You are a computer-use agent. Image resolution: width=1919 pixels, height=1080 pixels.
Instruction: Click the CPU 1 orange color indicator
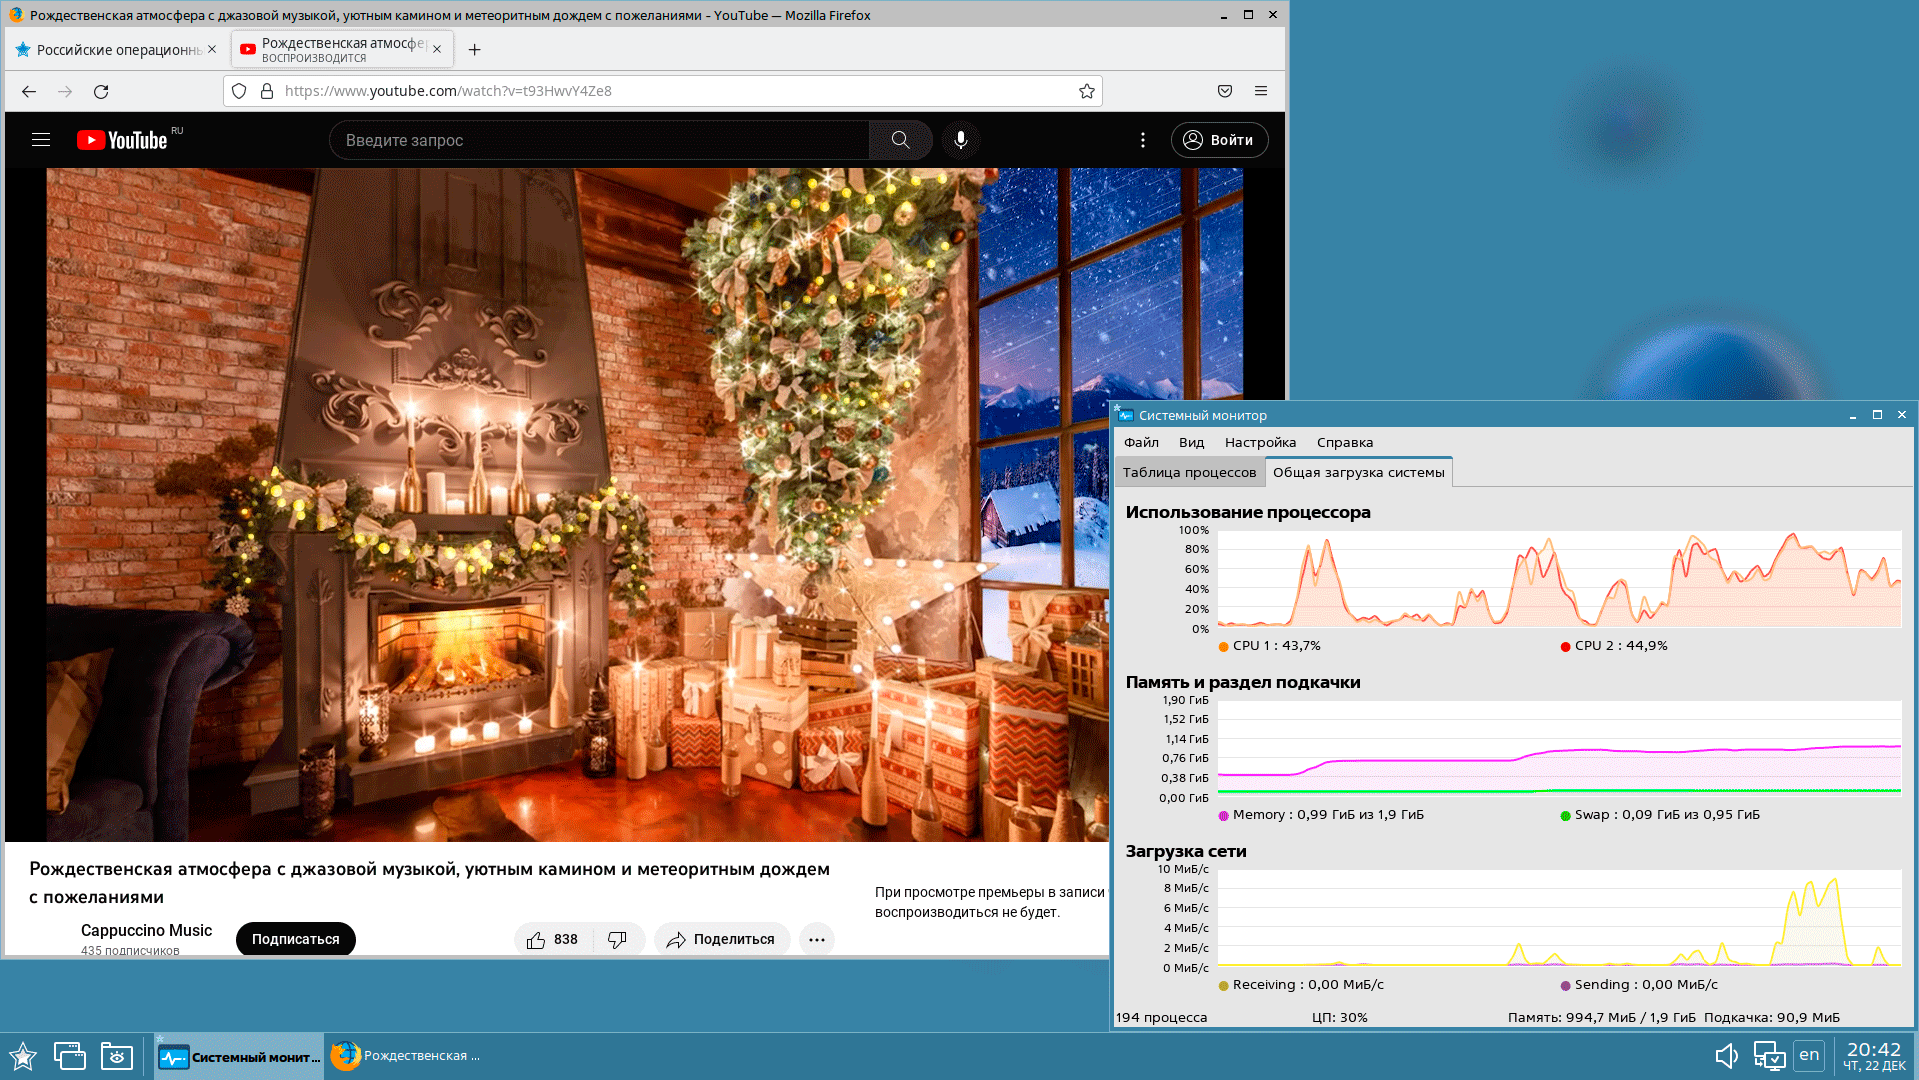(1224, 646)
